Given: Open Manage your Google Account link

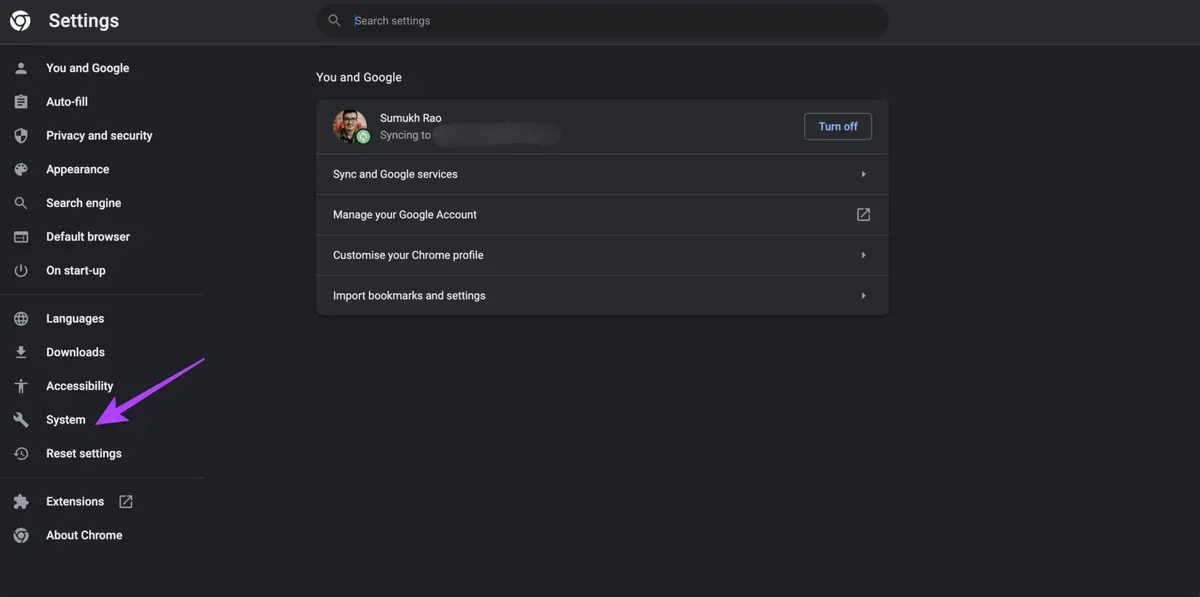Looking at the screenshot, I should point(602,215).
